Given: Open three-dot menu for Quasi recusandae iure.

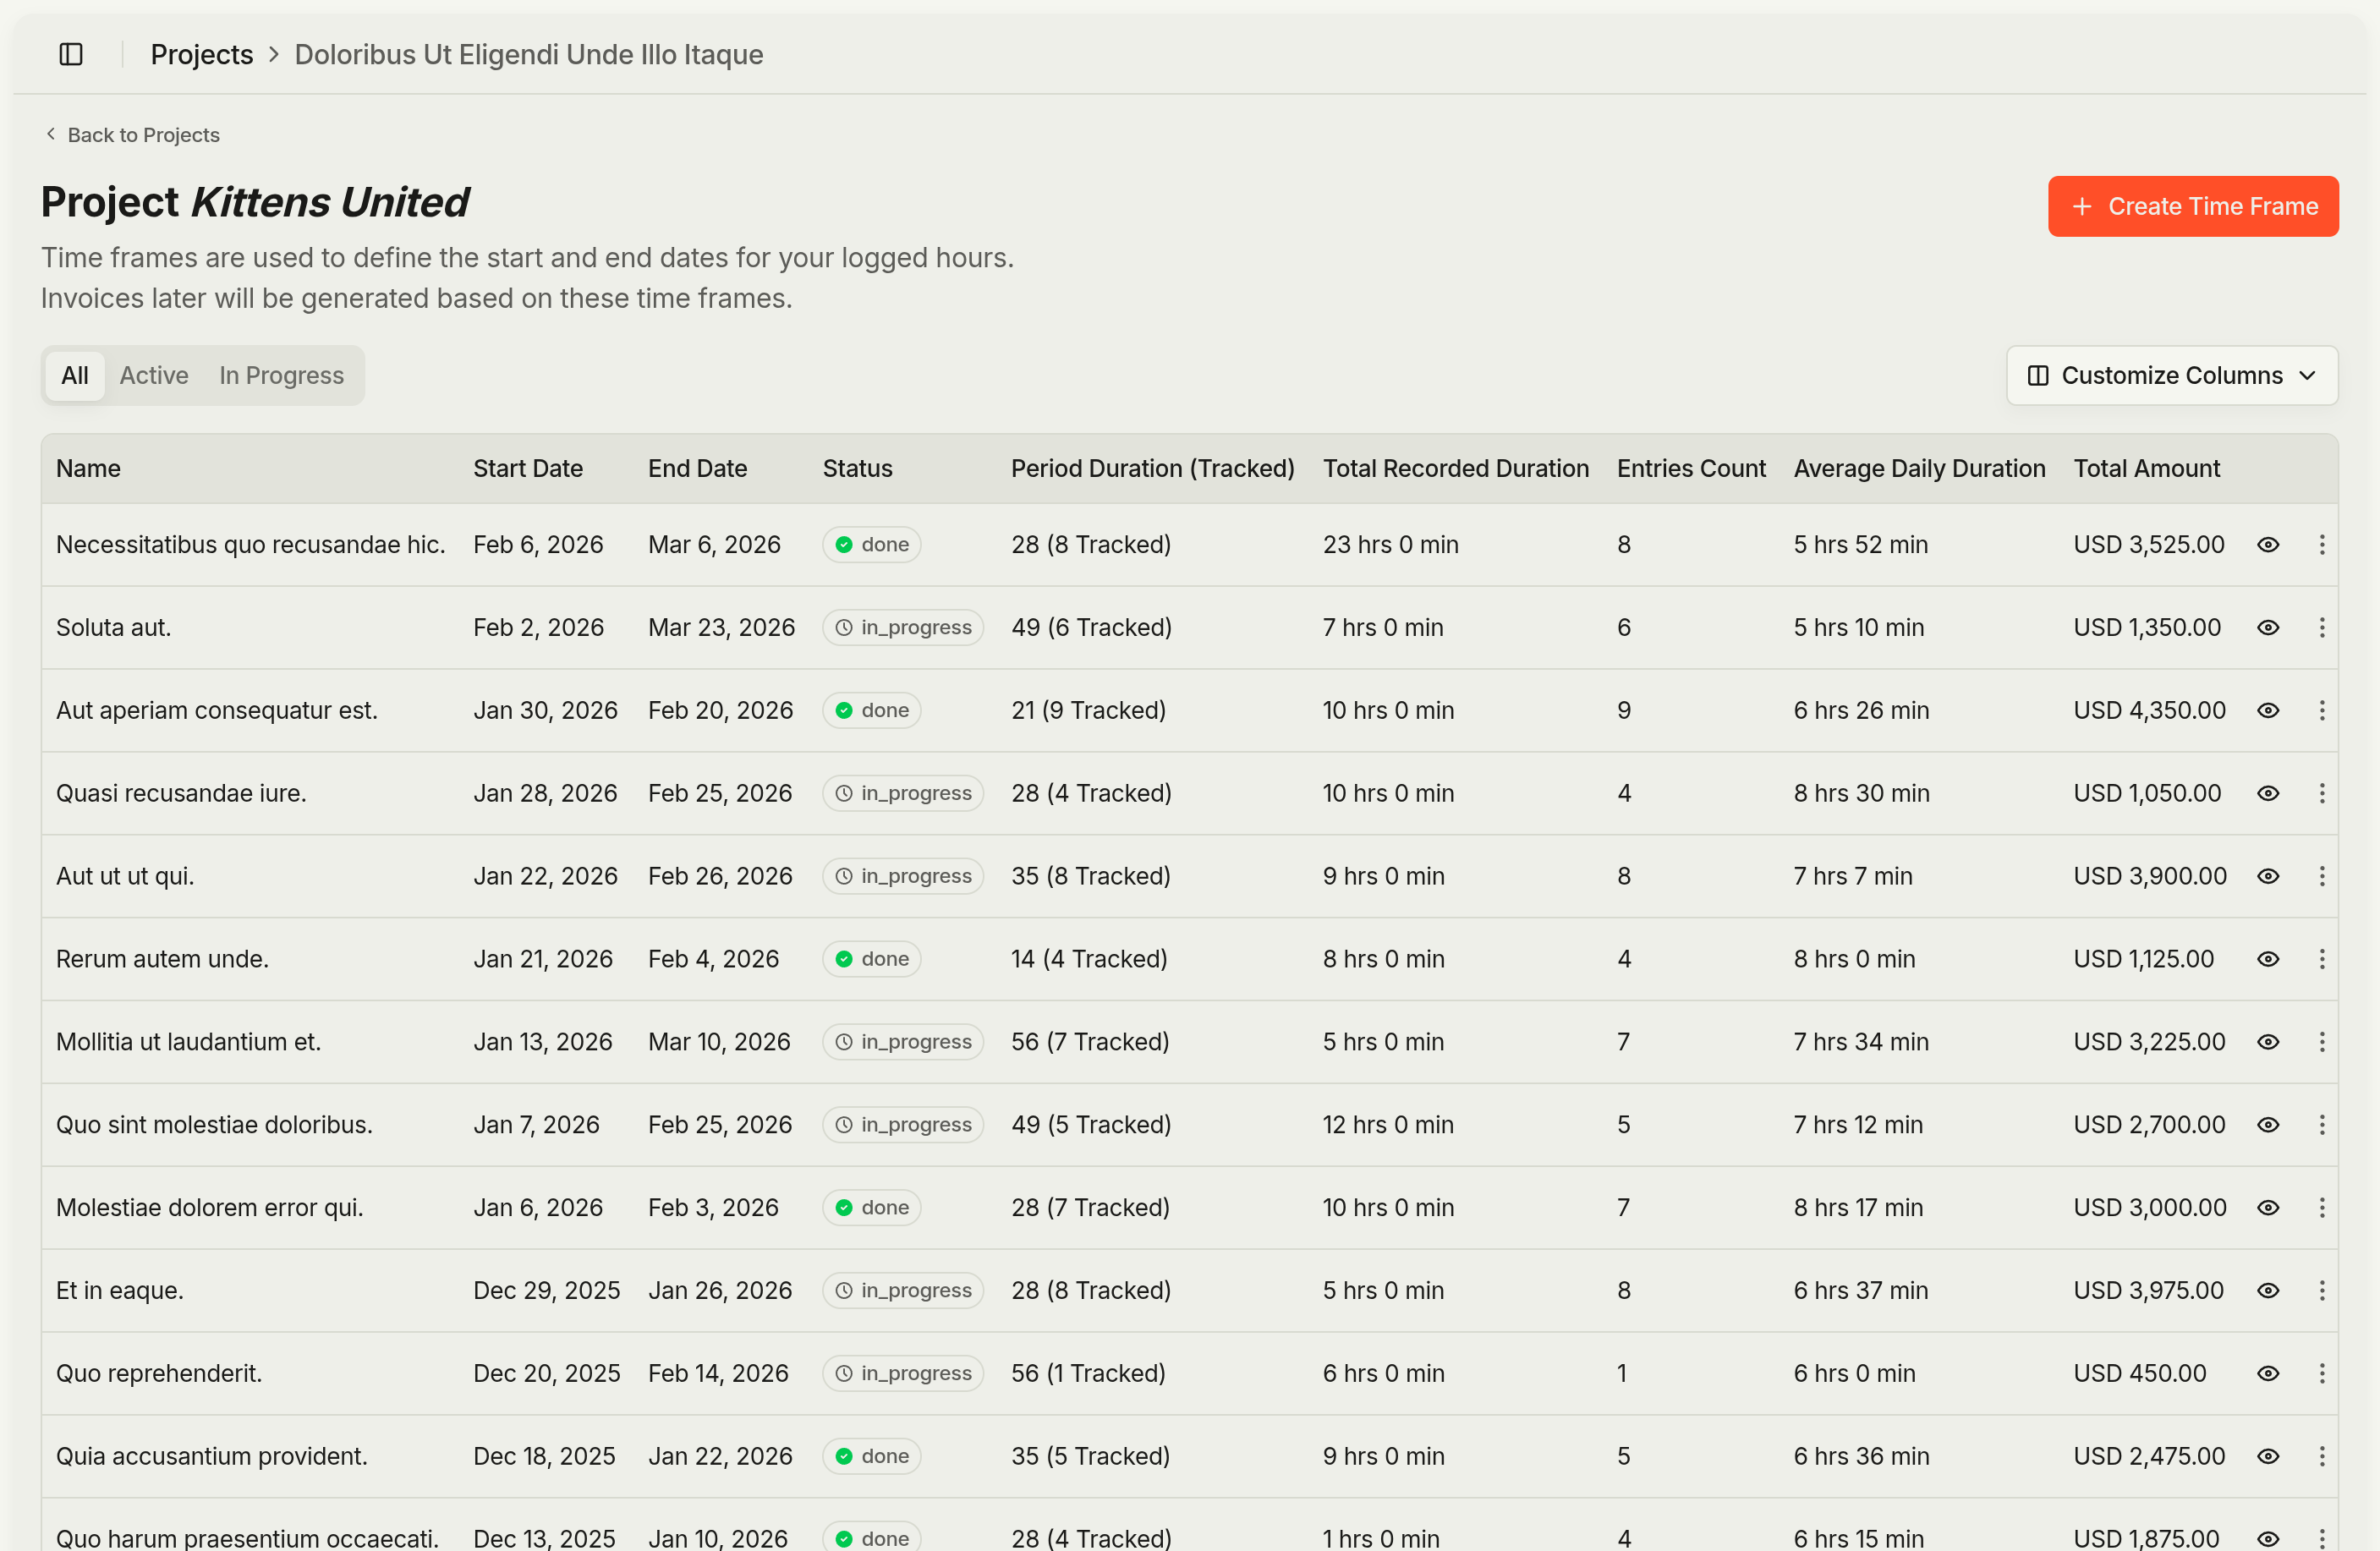Looking at the screenshot, I should pos(2322,793).
